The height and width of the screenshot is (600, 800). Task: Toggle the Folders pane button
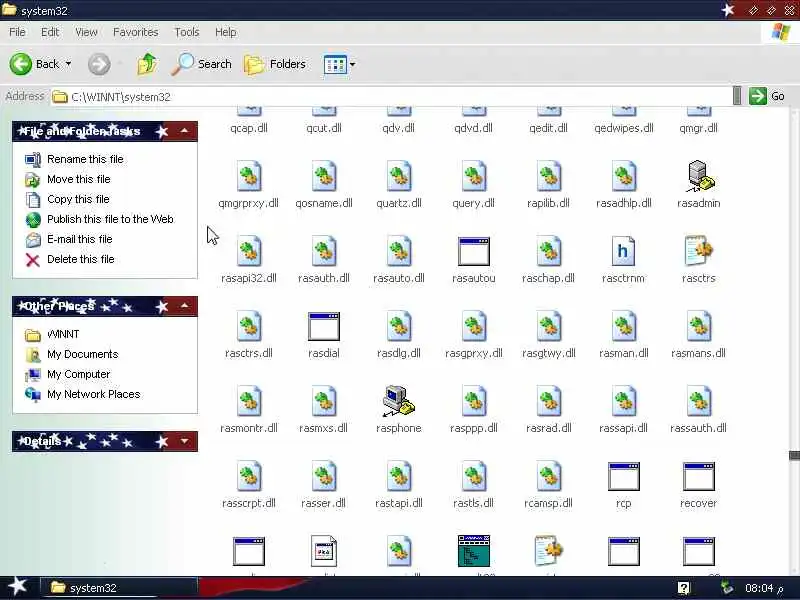point(275,64)
